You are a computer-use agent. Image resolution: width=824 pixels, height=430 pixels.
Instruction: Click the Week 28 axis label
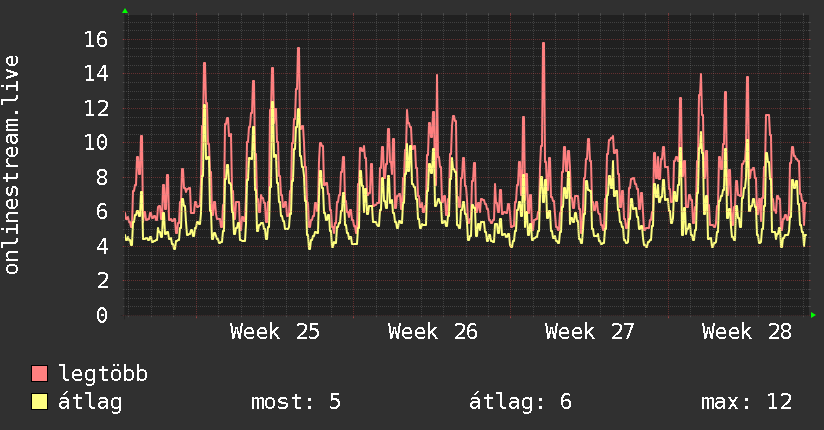[x=747, y=332]
